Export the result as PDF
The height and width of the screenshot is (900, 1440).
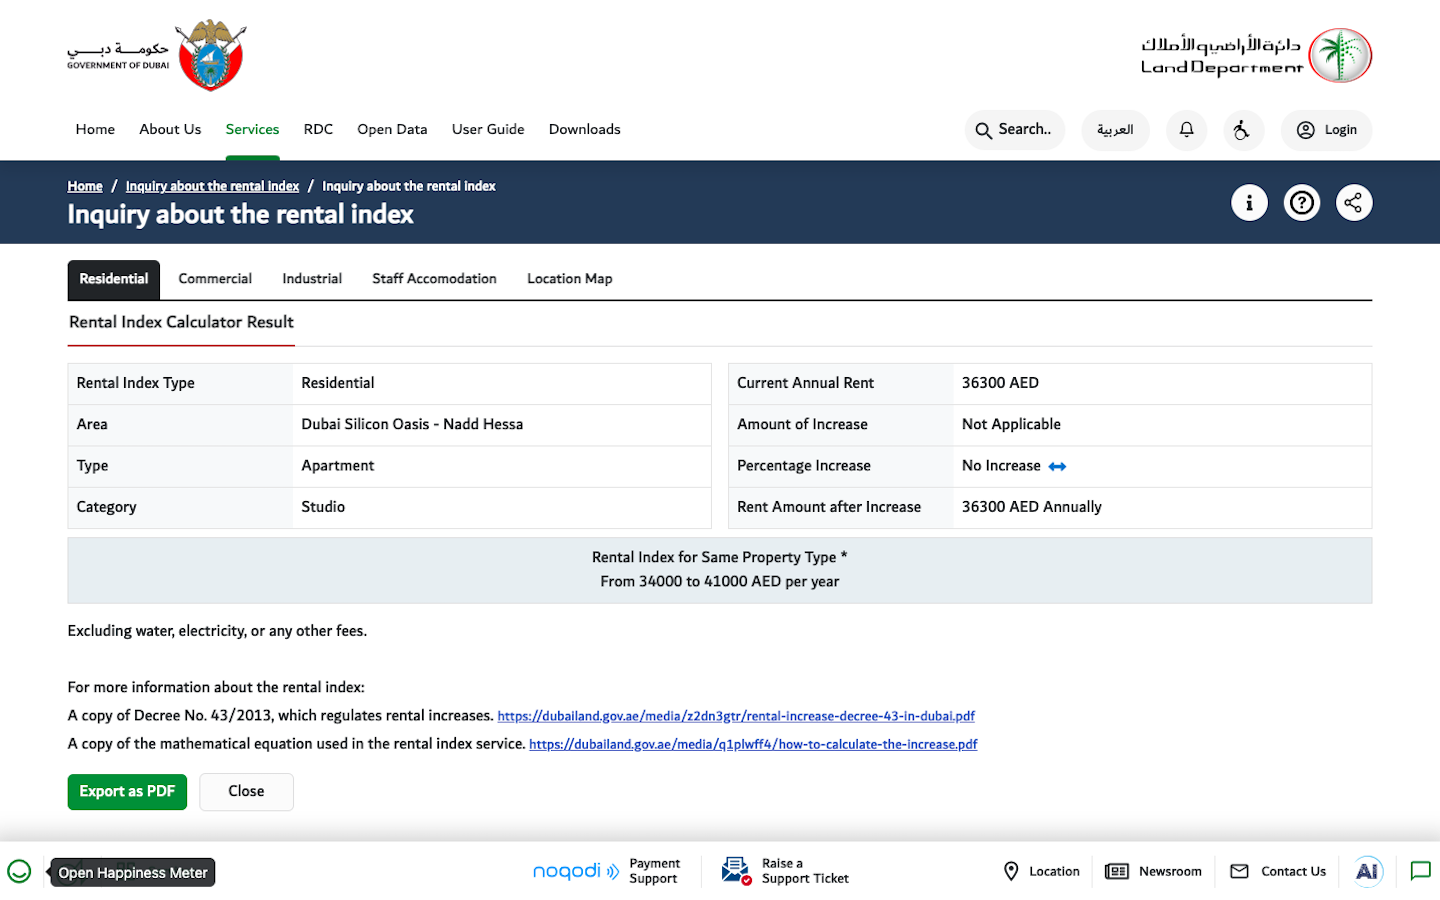(x=127, y=791)
